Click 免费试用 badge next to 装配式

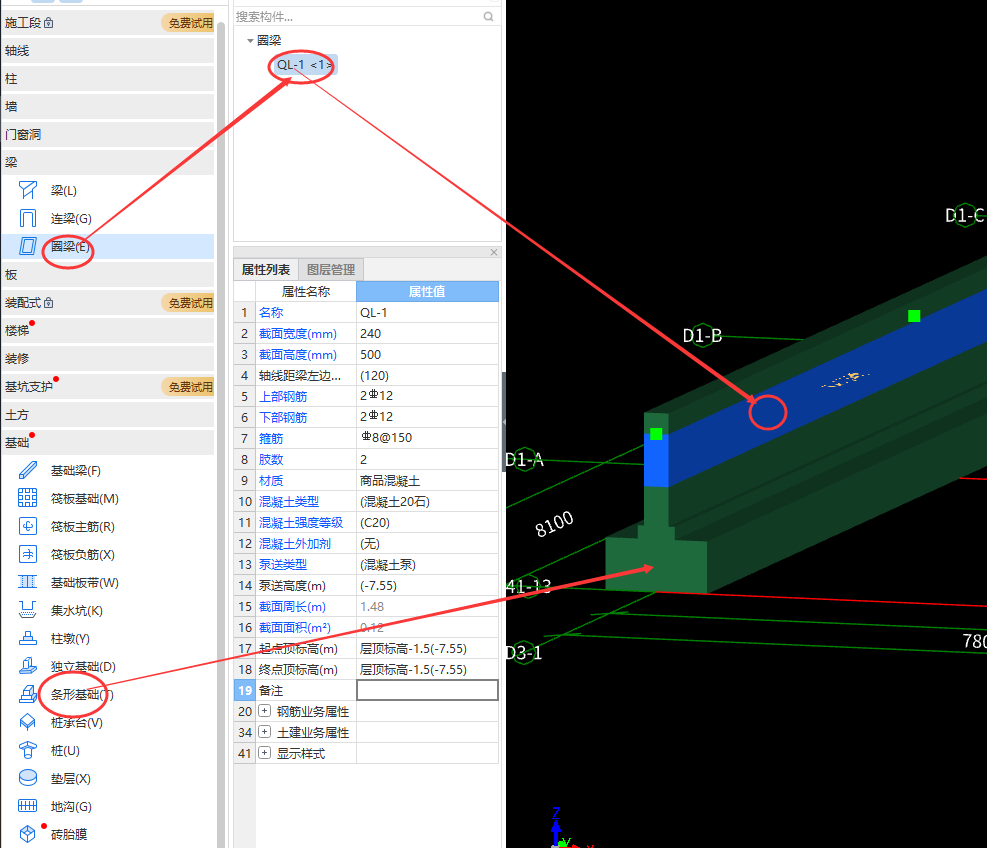tap(188, 303)
